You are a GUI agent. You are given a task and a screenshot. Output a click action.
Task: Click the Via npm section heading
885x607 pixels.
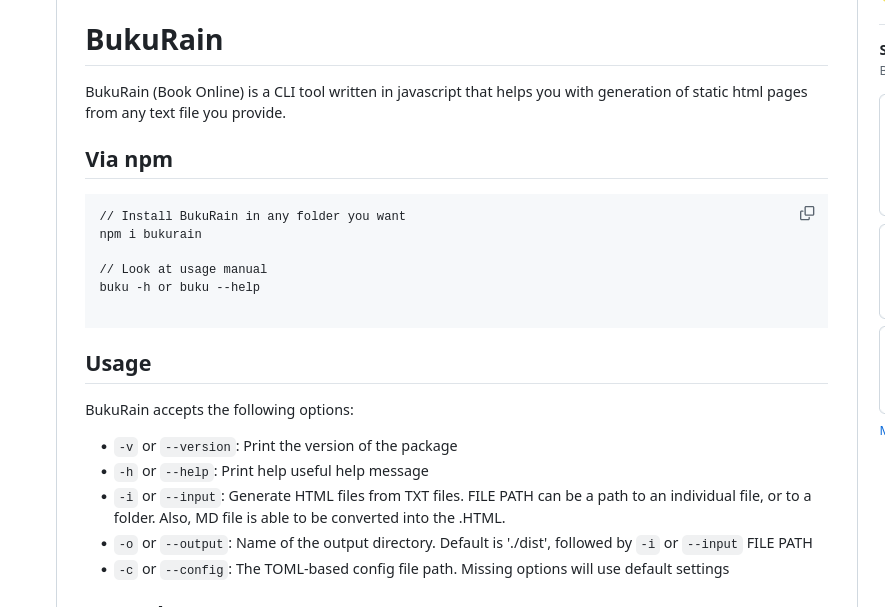tap(129, 160)
